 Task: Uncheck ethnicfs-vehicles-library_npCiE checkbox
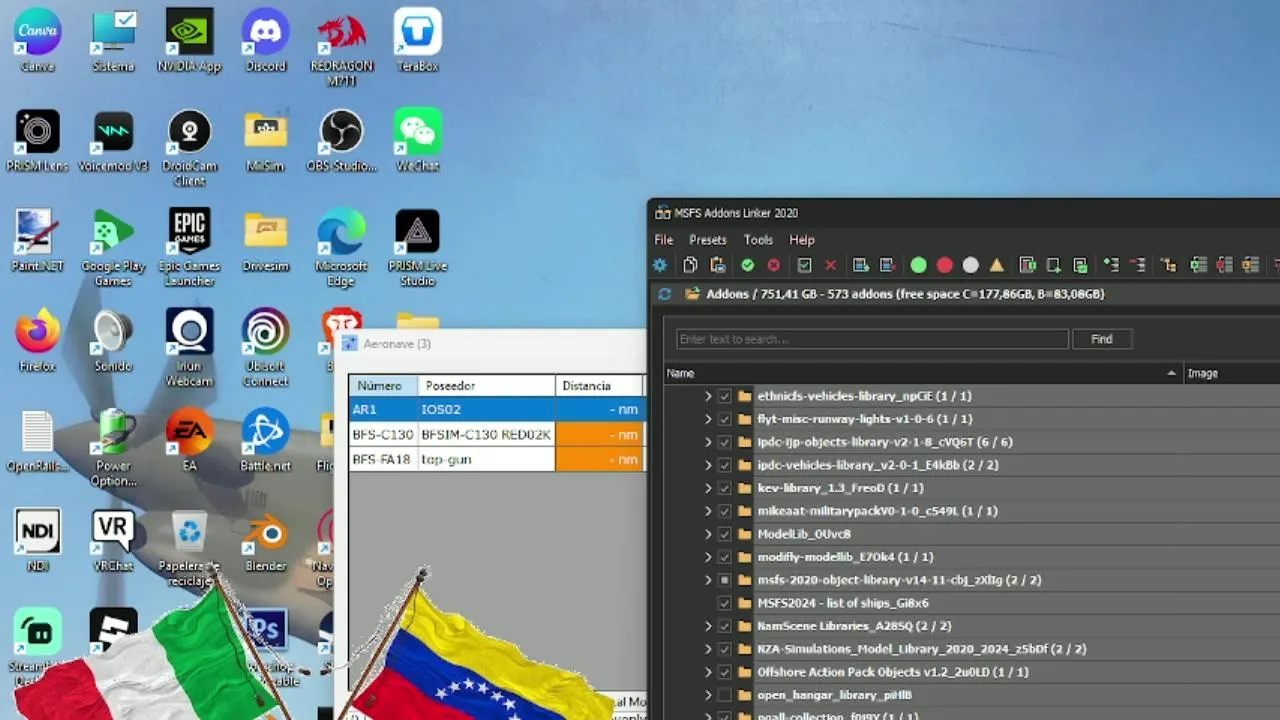click(x=724, y=396)
